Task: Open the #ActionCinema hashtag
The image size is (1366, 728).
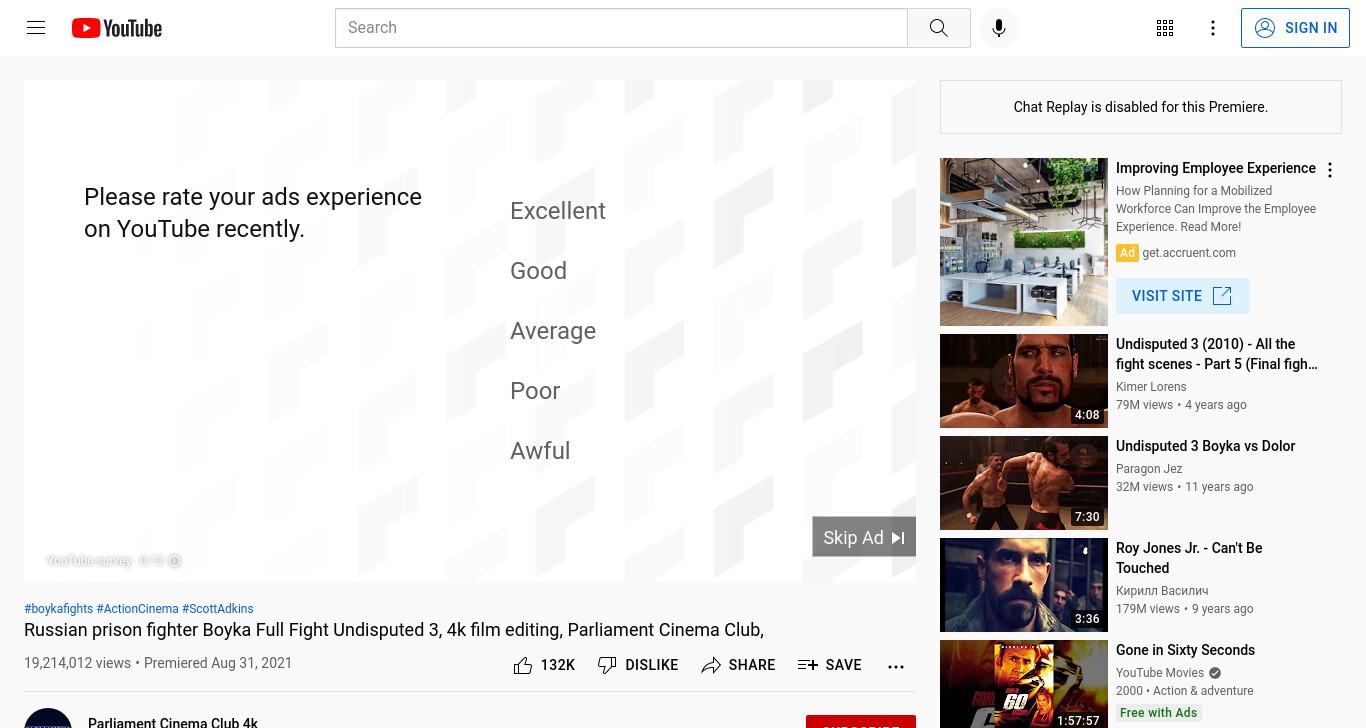Action: pyautogui.click(x=138, y=609)
